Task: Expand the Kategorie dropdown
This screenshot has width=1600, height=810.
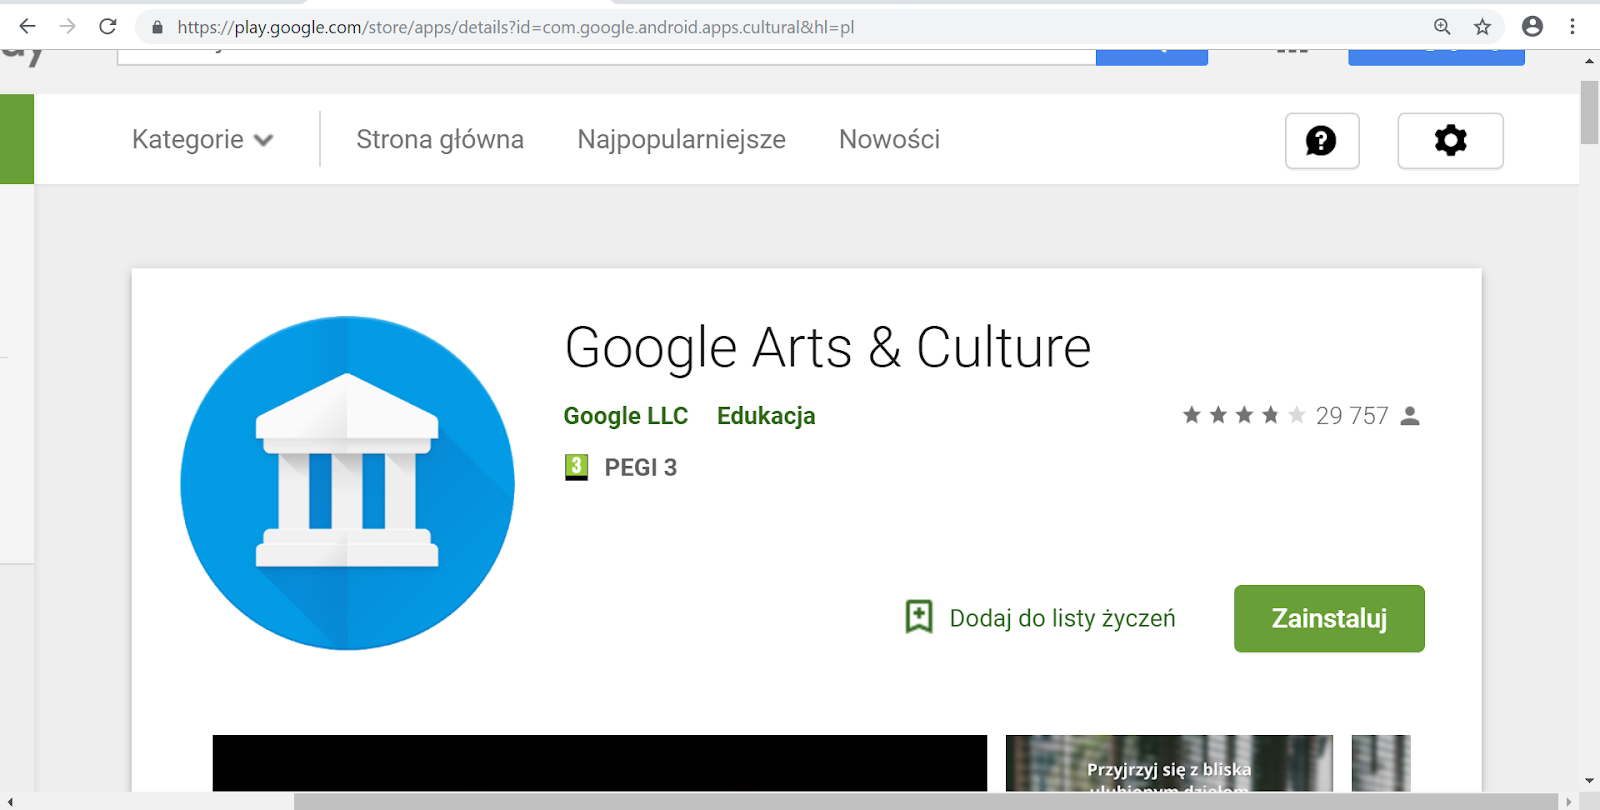Action: (x=202, y=139)
